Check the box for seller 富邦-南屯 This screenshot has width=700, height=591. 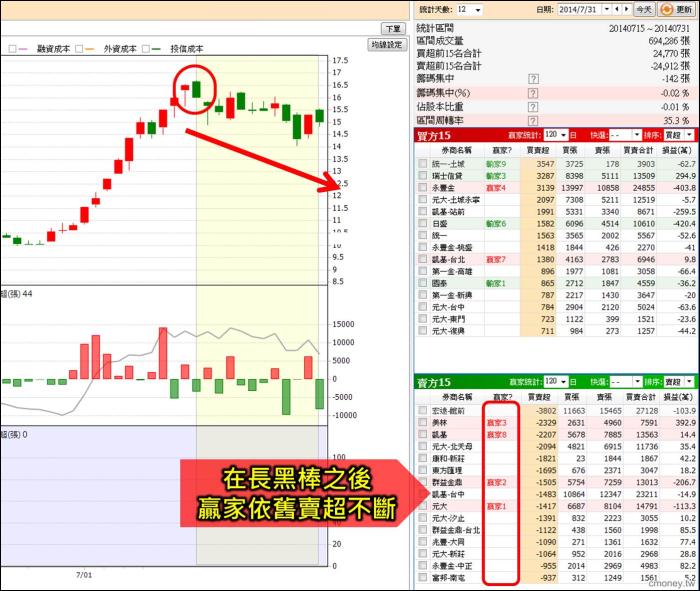(x=422, y=577)
